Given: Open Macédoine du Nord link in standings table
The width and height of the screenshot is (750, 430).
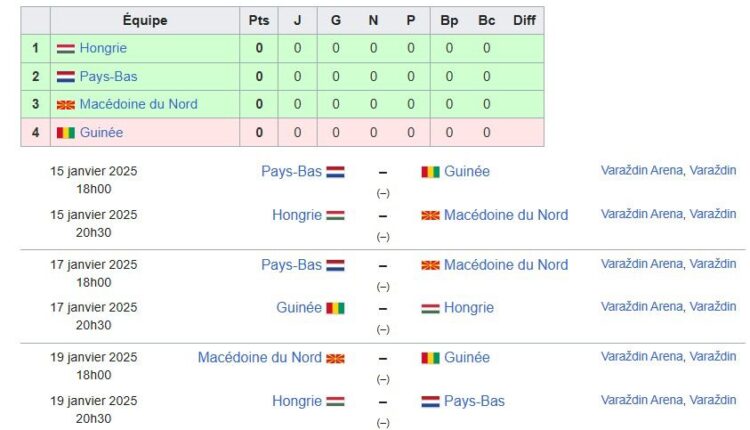Looking at the screenshot, I should pos(138,104).
